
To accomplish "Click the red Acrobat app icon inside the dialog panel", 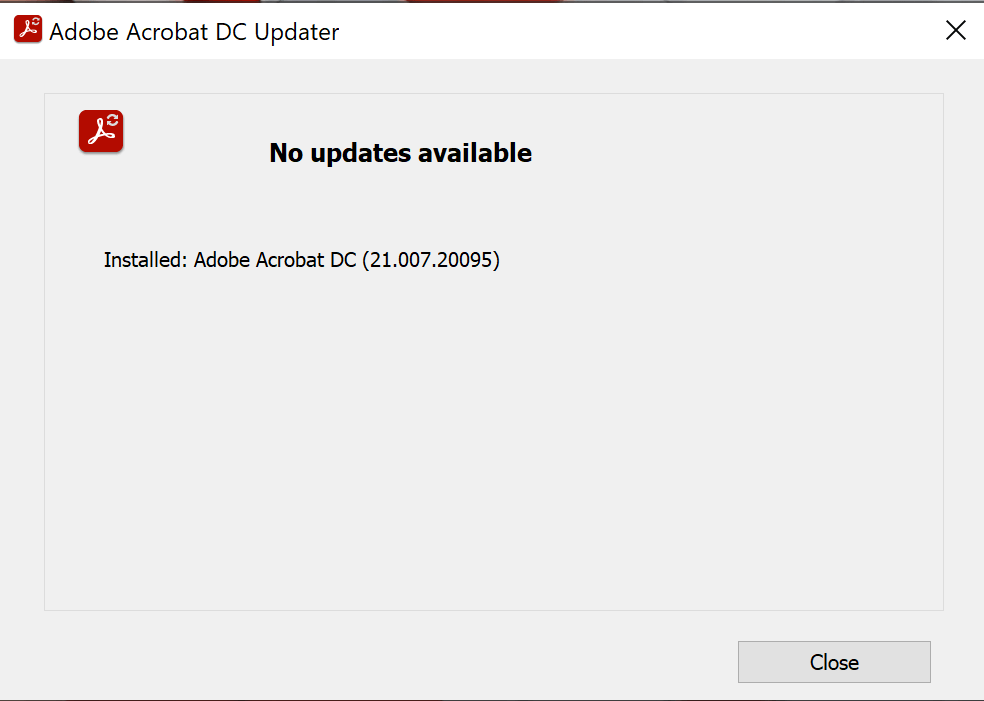I will 100,131.
